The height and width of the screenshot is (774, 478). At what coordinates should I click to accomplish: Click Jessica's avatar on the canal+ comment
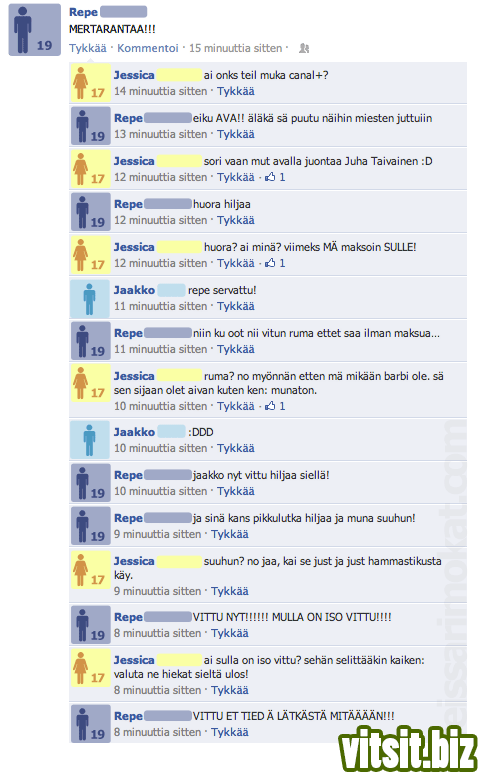click(90, 83)
